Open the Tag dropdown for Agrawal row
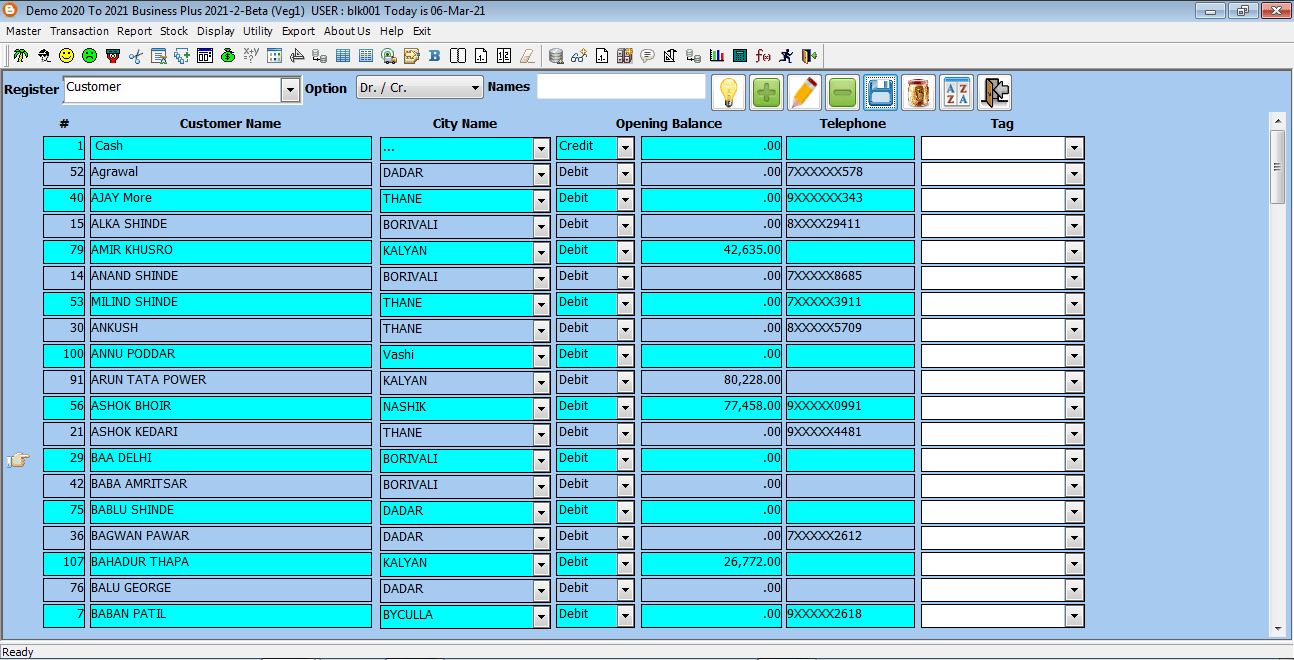Image resolution: width=1294 pixels, height=660 pixels. coord(1074,174)
